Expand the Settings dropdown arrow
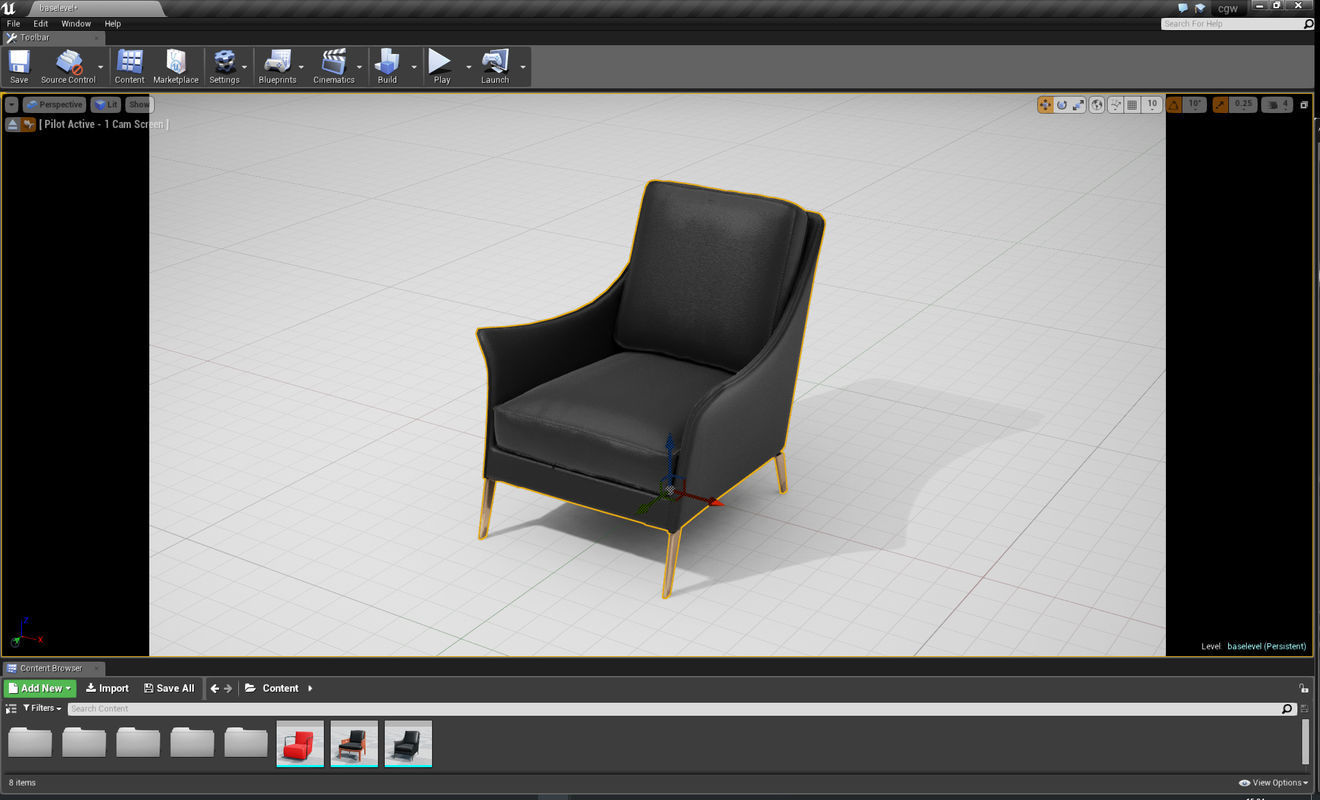The width and height of the screenshot is (1320, 800). click(x=245, y=68)
